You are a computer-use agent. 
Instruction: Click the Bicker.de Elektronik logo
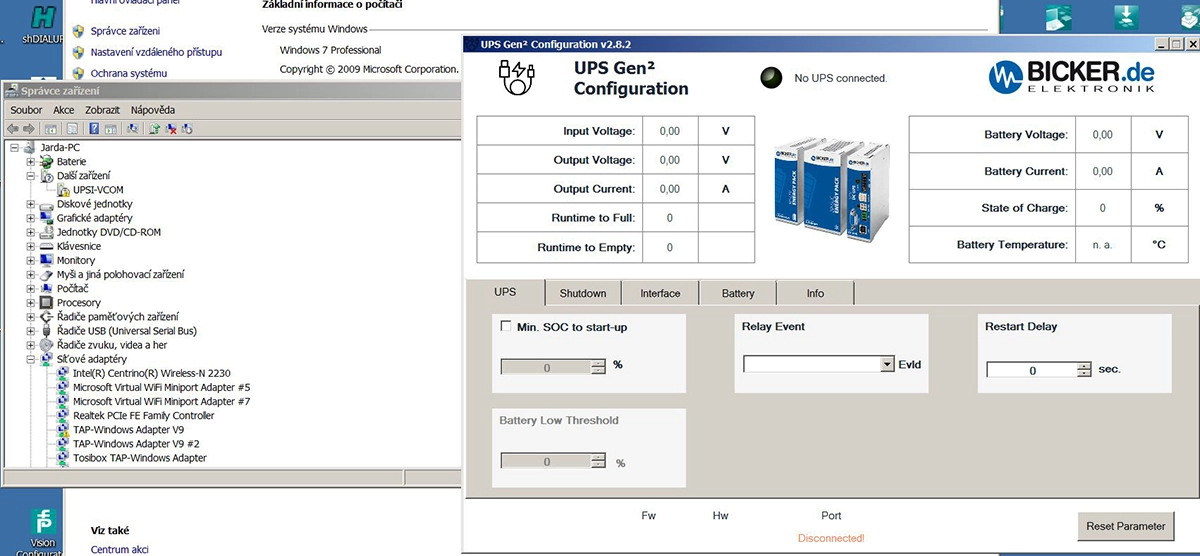pyautogui.click(x=1073, y=75)
